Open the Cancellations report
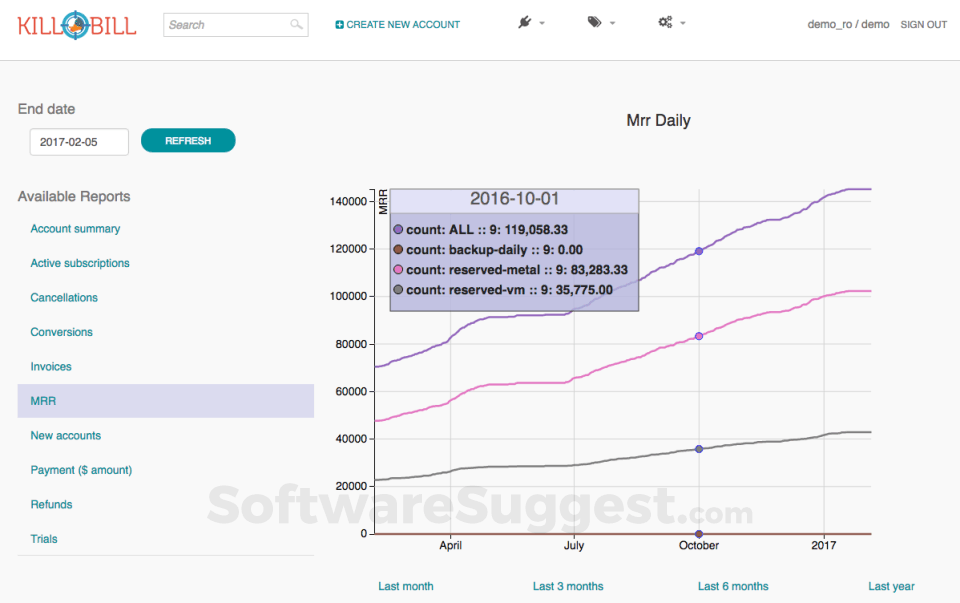The width and height of the screenshot is (960, 603). pyautogui.click(x=64, y=298)
